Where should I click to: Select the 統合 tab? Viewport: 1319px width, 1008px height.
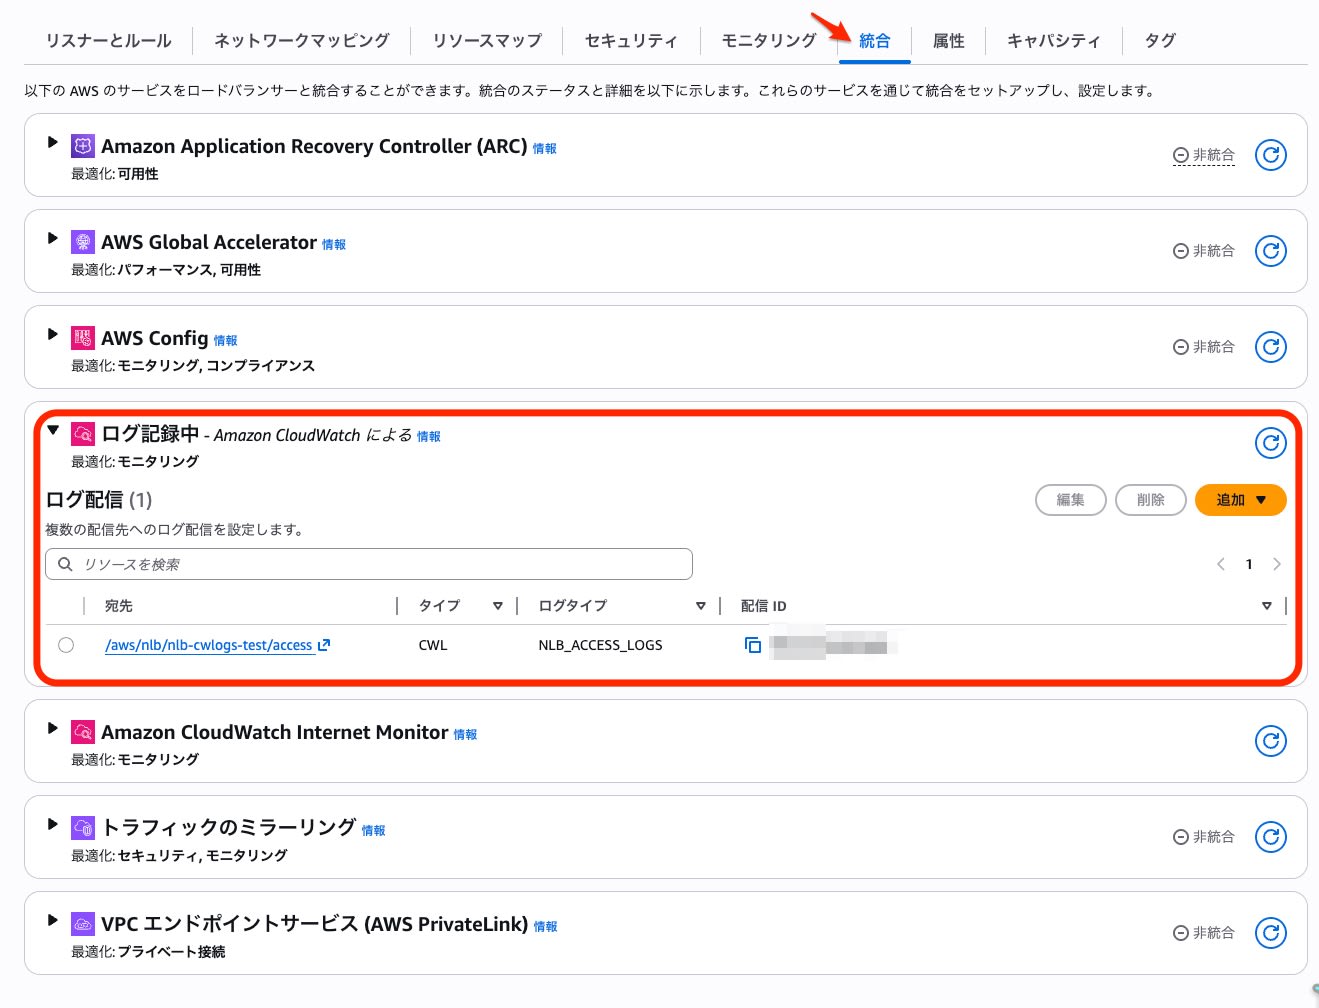pyautogui.click(x=874, y=41)
